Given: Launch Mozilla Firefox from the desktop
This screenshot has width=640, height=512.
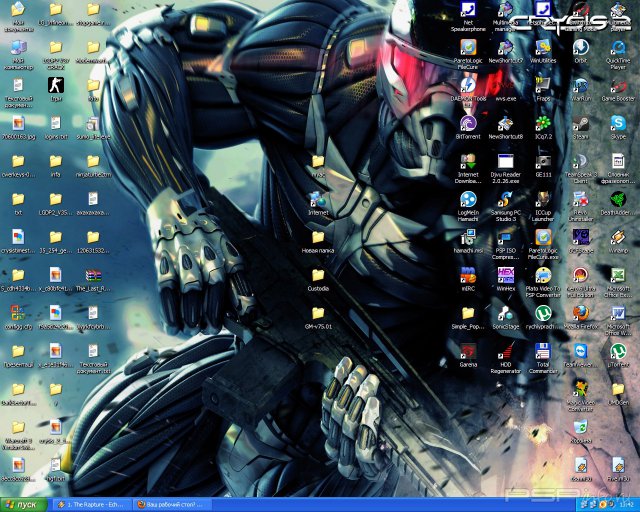Looking at the screenshot, I should [x=580, y=313].
